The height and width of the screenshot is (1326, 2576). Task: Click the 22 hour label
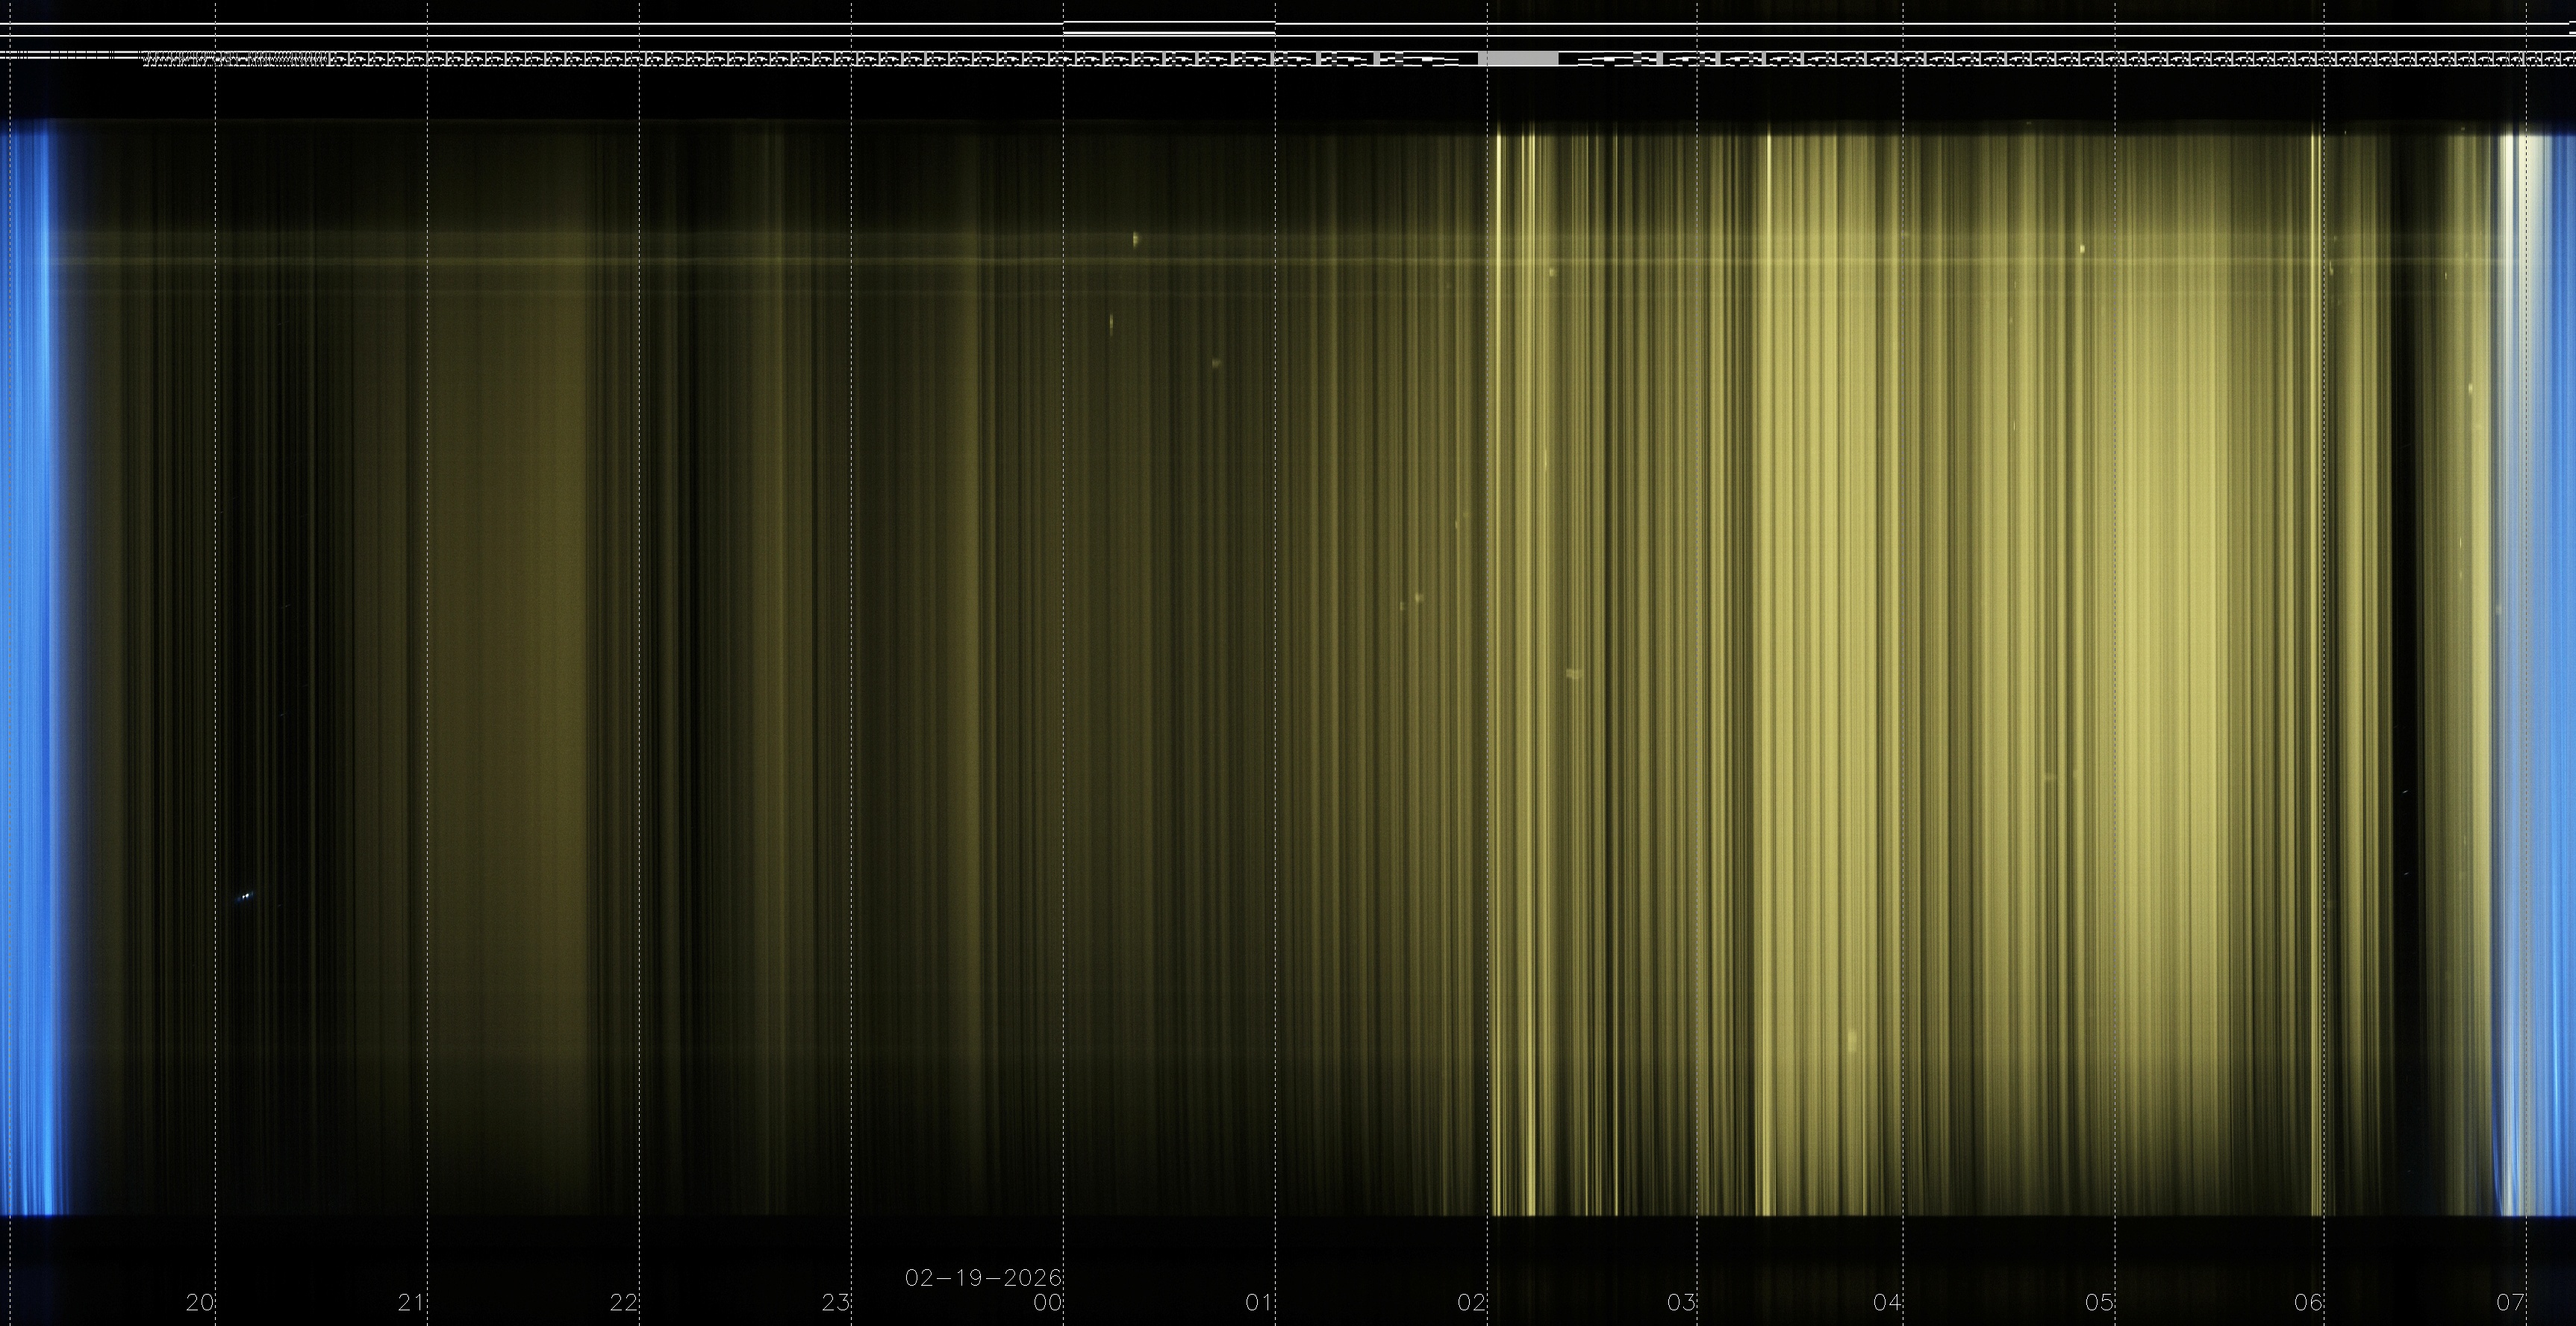[x=623, y=1302]
